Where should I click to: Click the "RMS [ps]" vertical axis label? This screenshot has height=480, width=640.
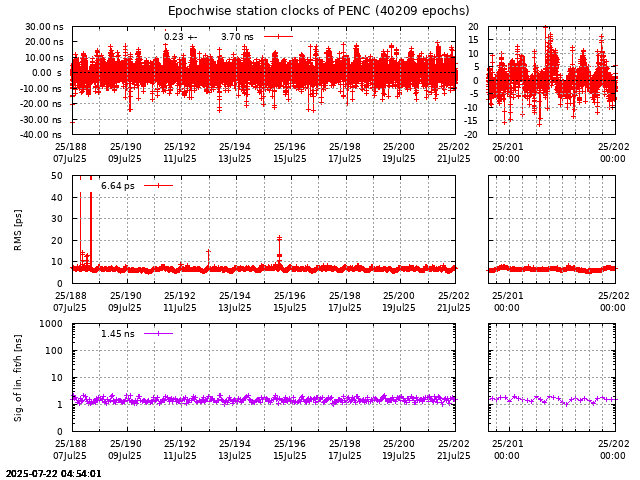coord(18,230)
